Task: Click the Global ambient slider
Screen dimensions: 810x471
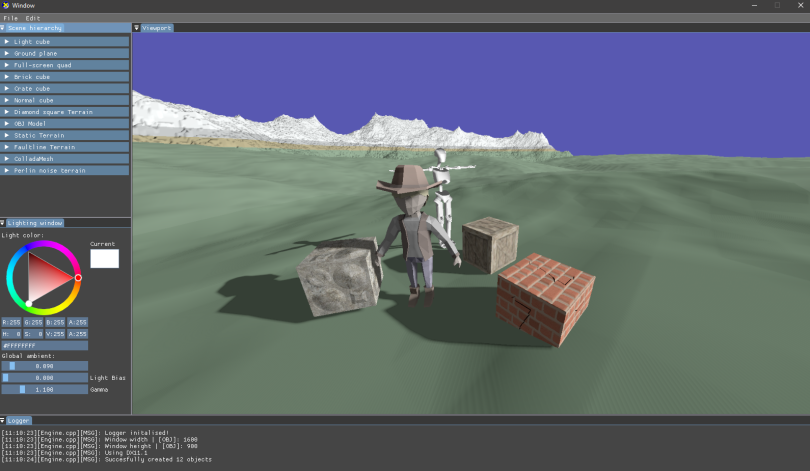Action: pos(44,366)
